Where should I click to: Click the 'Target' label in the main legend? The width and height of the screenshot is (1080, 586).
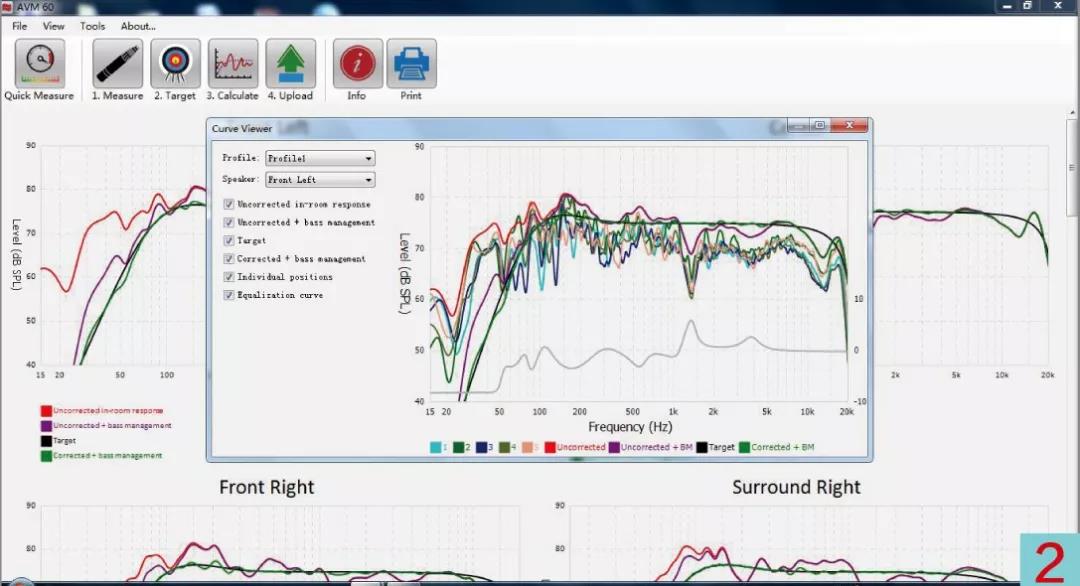(65, 441)
